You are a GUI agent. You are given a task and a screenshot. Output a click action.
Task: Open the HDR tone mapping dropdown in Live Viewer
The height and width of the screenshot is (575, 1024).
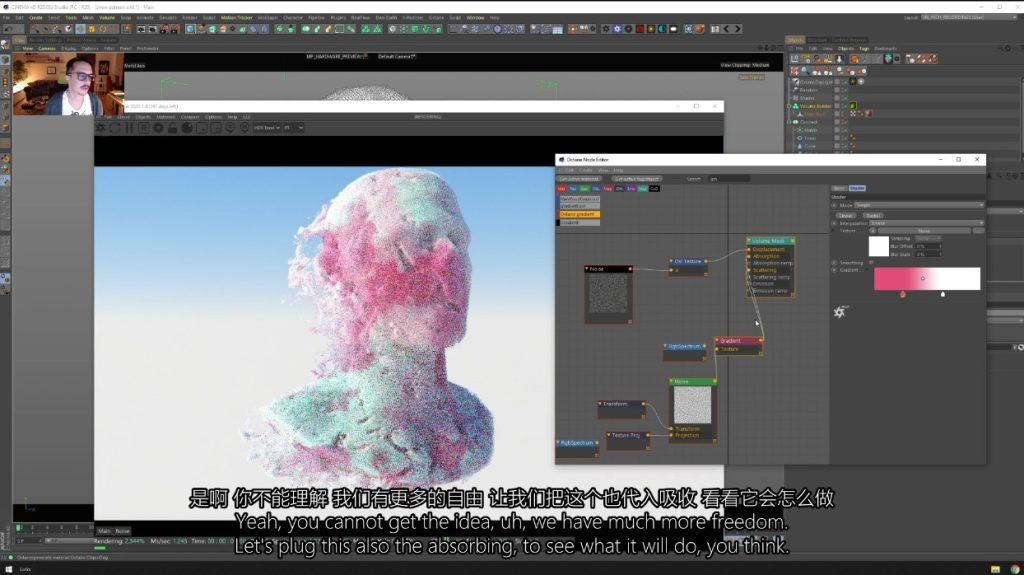[267, 128]
